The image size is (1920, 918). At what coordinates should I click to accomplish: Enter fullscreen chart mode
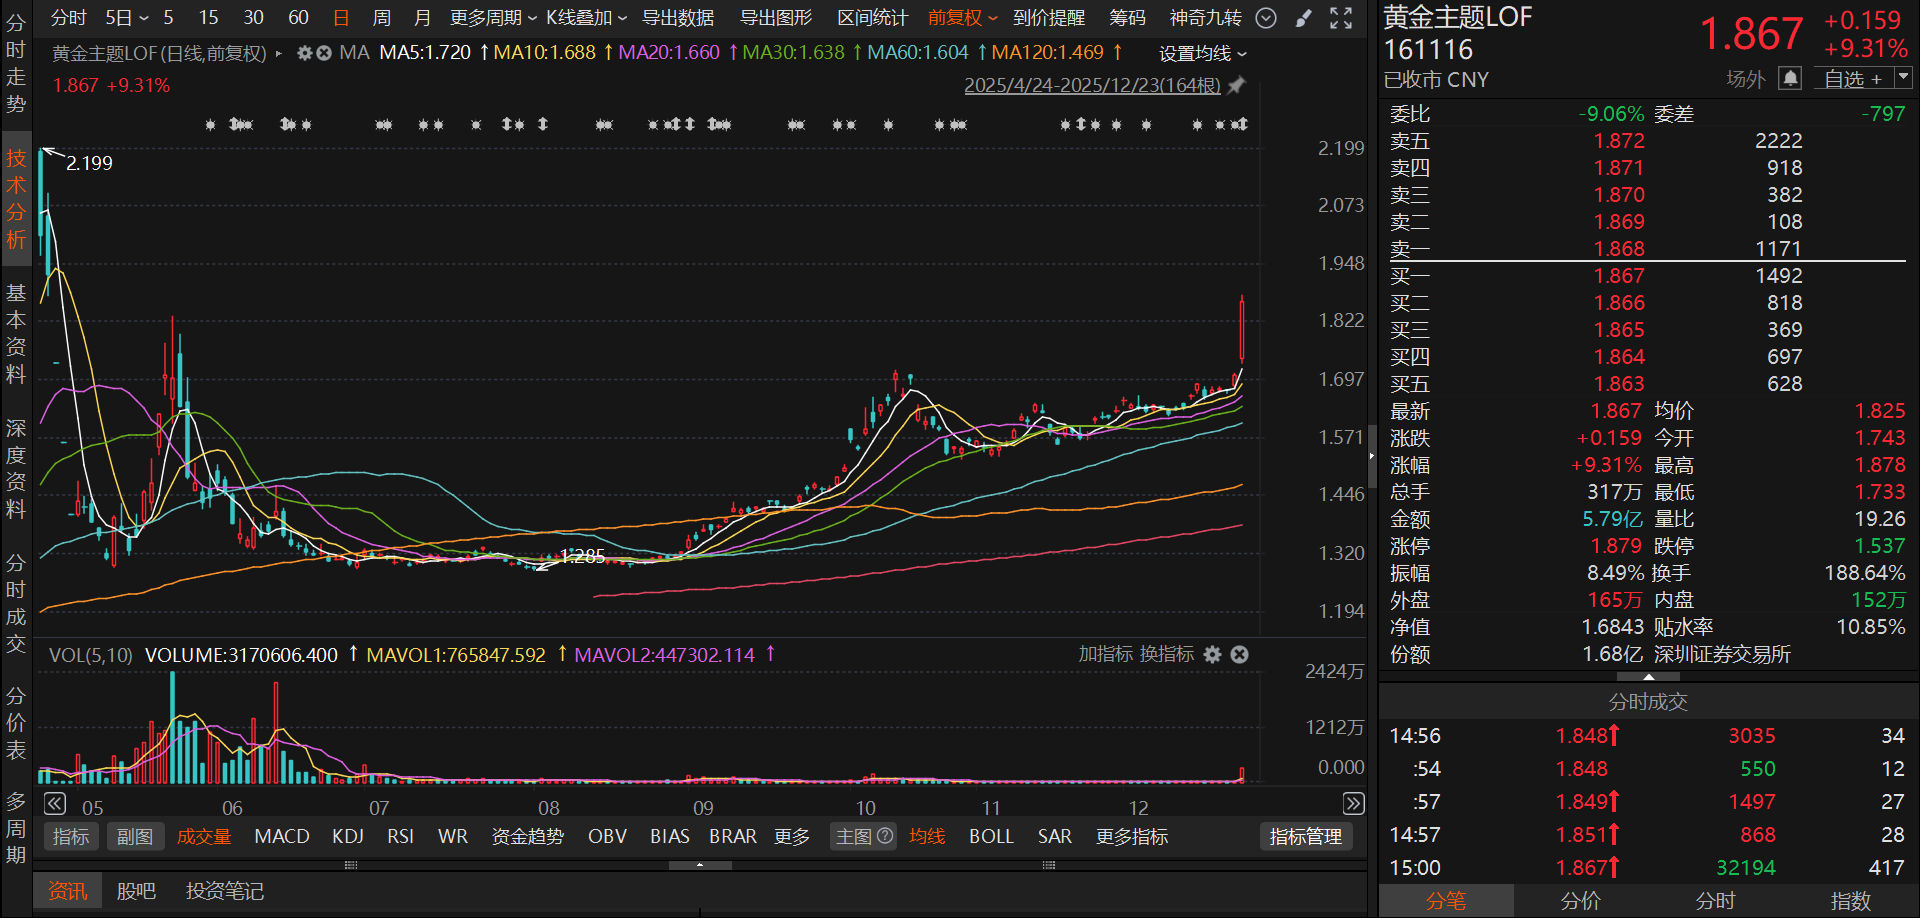point(1341,18)
